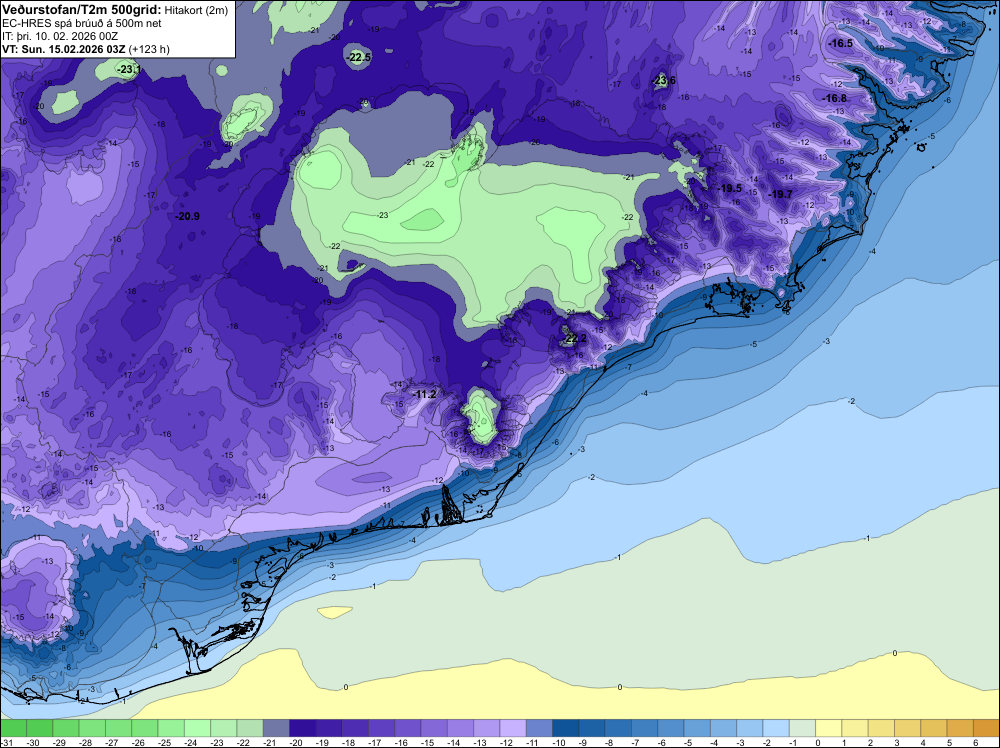Click the -23.1 temperature marker
This screenshot has width=1000, height=748.
click(x=128, y=69)
